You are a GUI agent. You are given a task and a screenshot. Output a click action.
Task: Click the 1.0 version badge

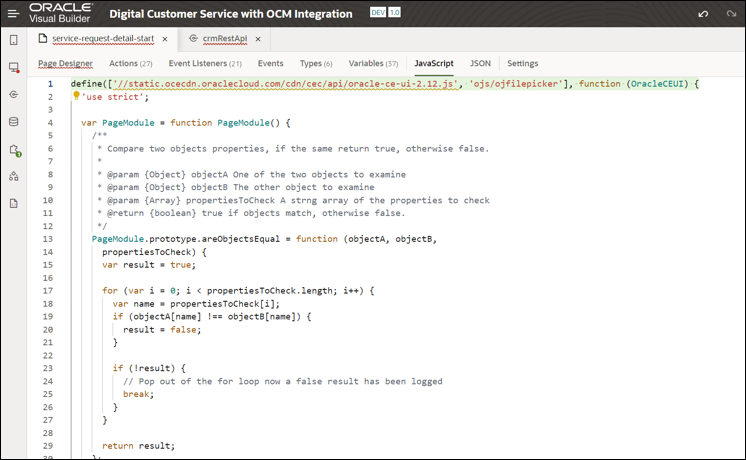point(395,12)
